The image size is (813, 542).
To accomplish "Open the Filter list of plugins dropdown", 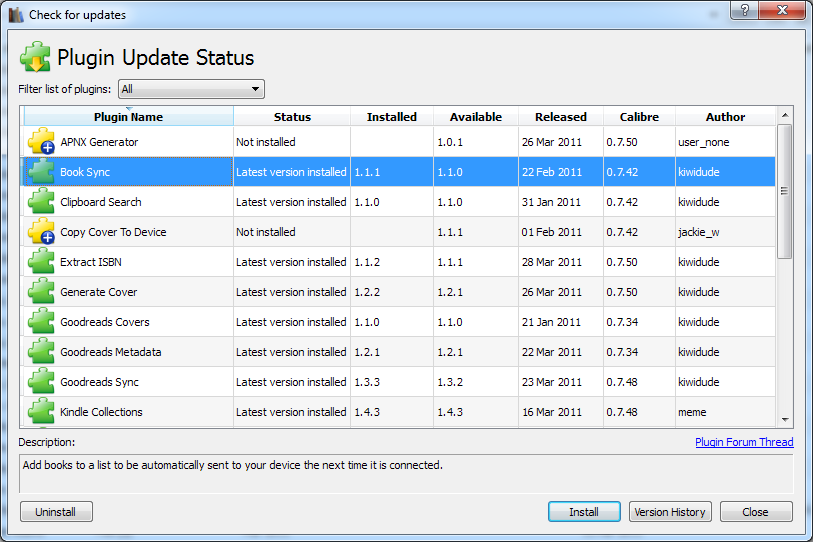I will (191, 89).
